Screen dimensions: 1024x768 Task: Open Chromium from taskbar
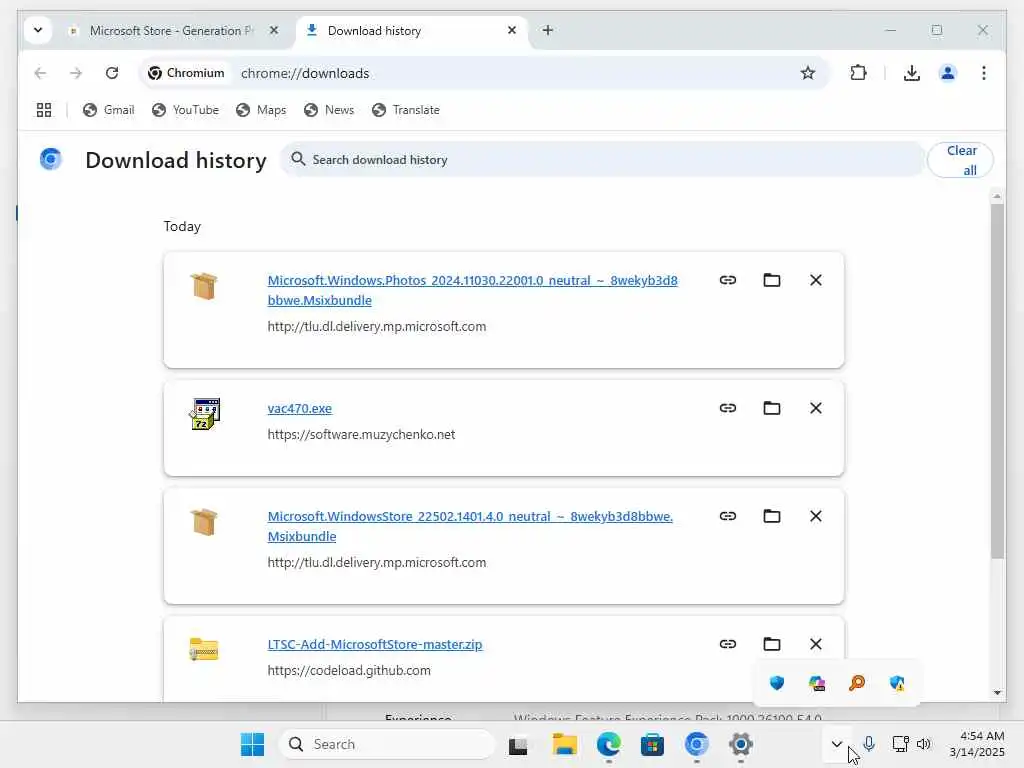(x=697, y=744)
